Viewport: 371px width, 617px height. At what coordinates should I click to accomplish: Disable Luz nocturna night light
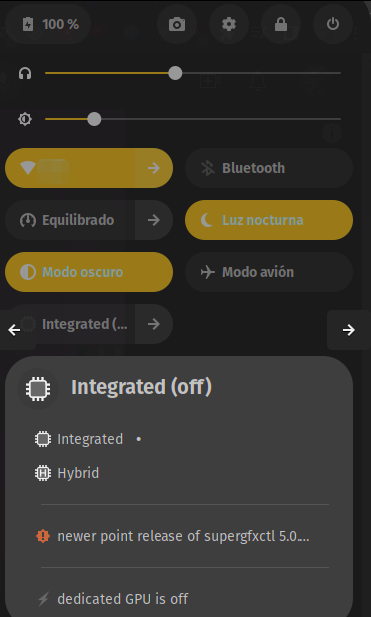click(269, 220)
